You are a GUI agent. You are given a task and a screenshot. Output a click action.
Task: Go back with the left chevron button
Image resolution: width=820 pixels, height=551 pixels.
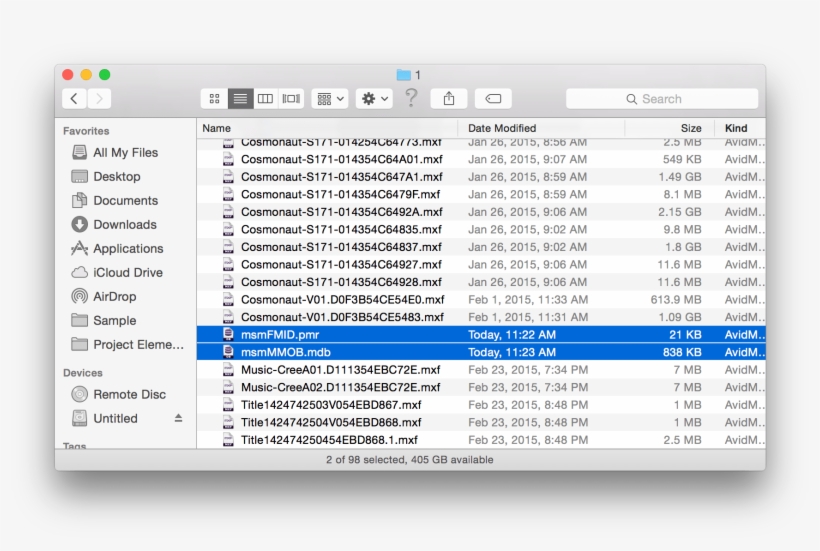[x=74, y=98]
